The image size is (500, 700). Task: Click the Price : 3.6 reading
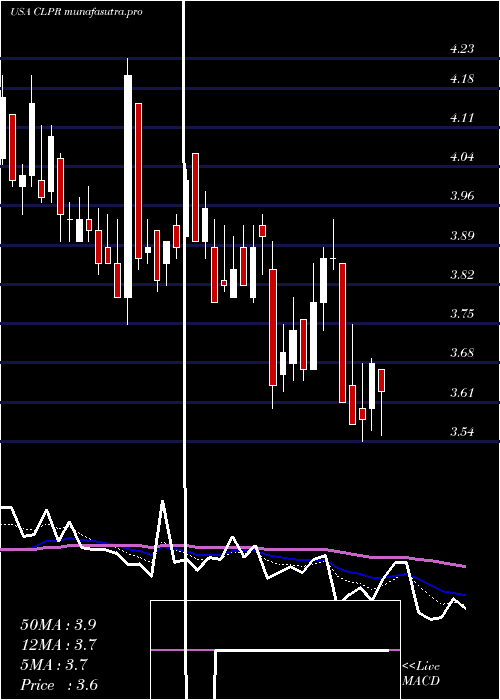(59, 685)
